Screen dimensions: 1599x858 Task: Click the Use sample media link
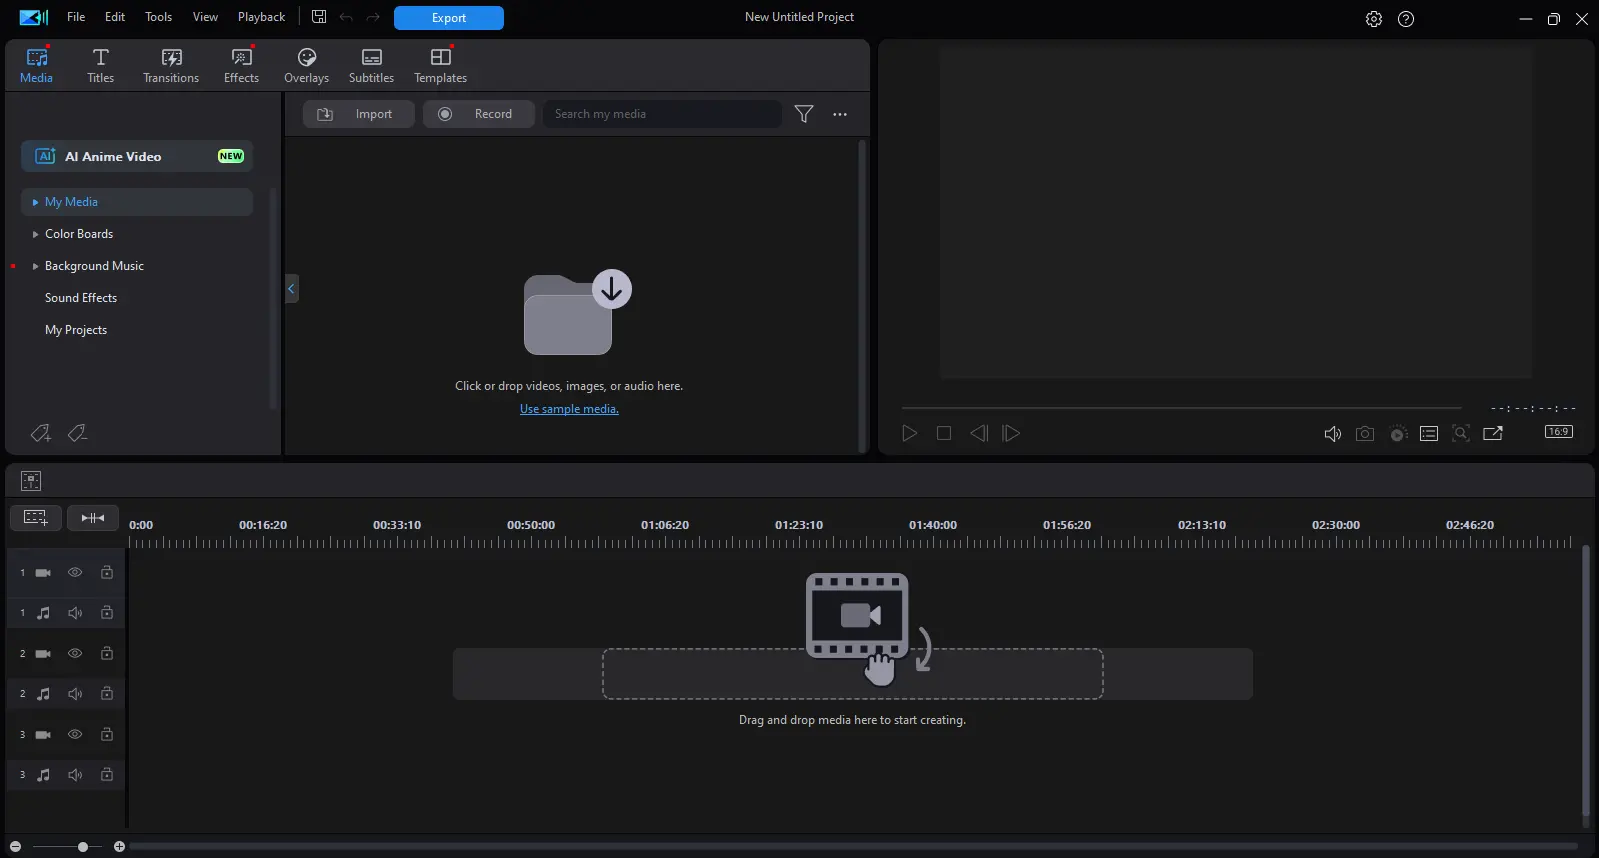tap(569, 409)
